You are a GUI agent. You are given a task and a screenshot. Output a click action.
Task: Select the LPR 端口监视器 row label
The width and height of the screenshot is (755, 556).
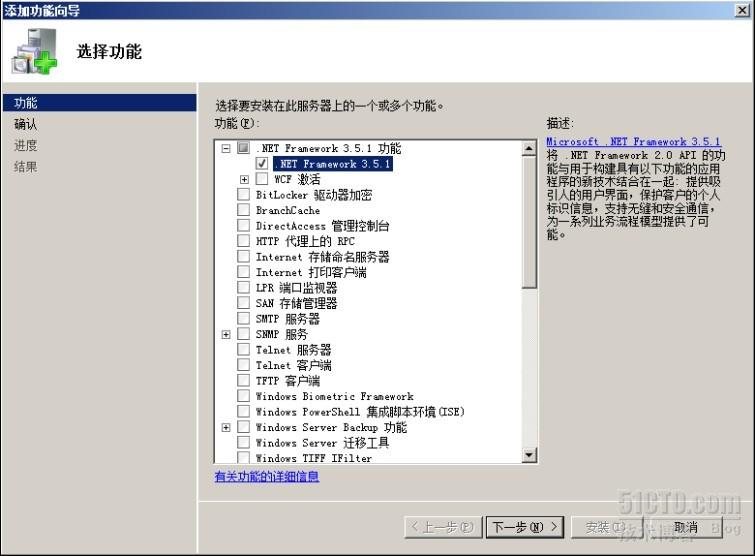(296, 287)
